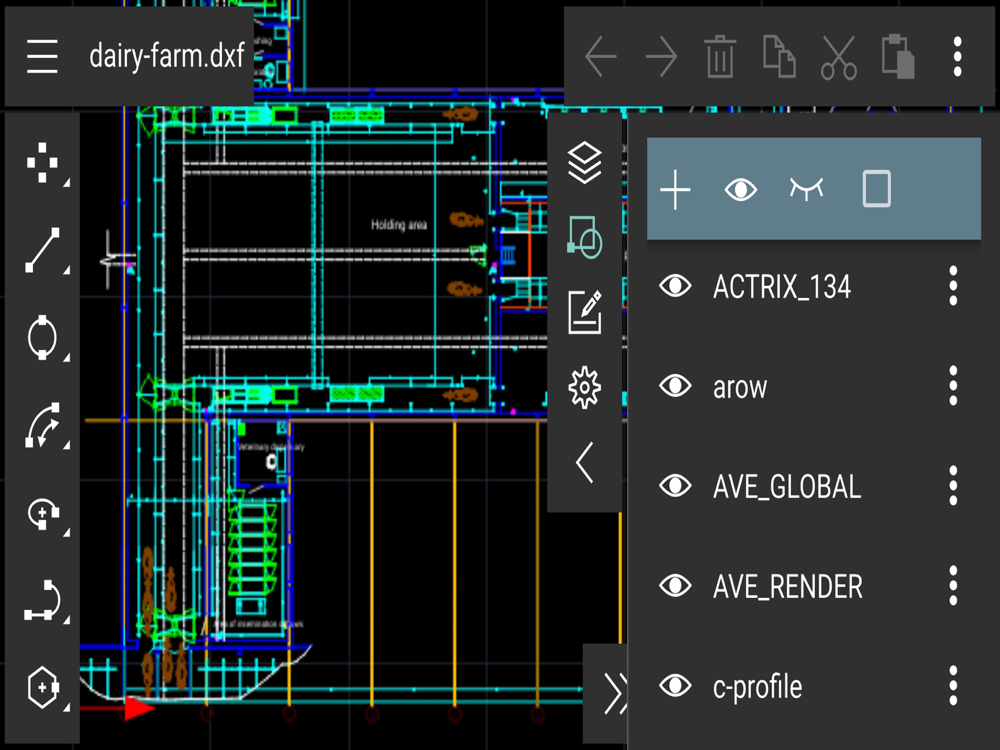Collapse the side panel with left chevron
Viewport: 1000px width, 750px height.
click(584, 462)
